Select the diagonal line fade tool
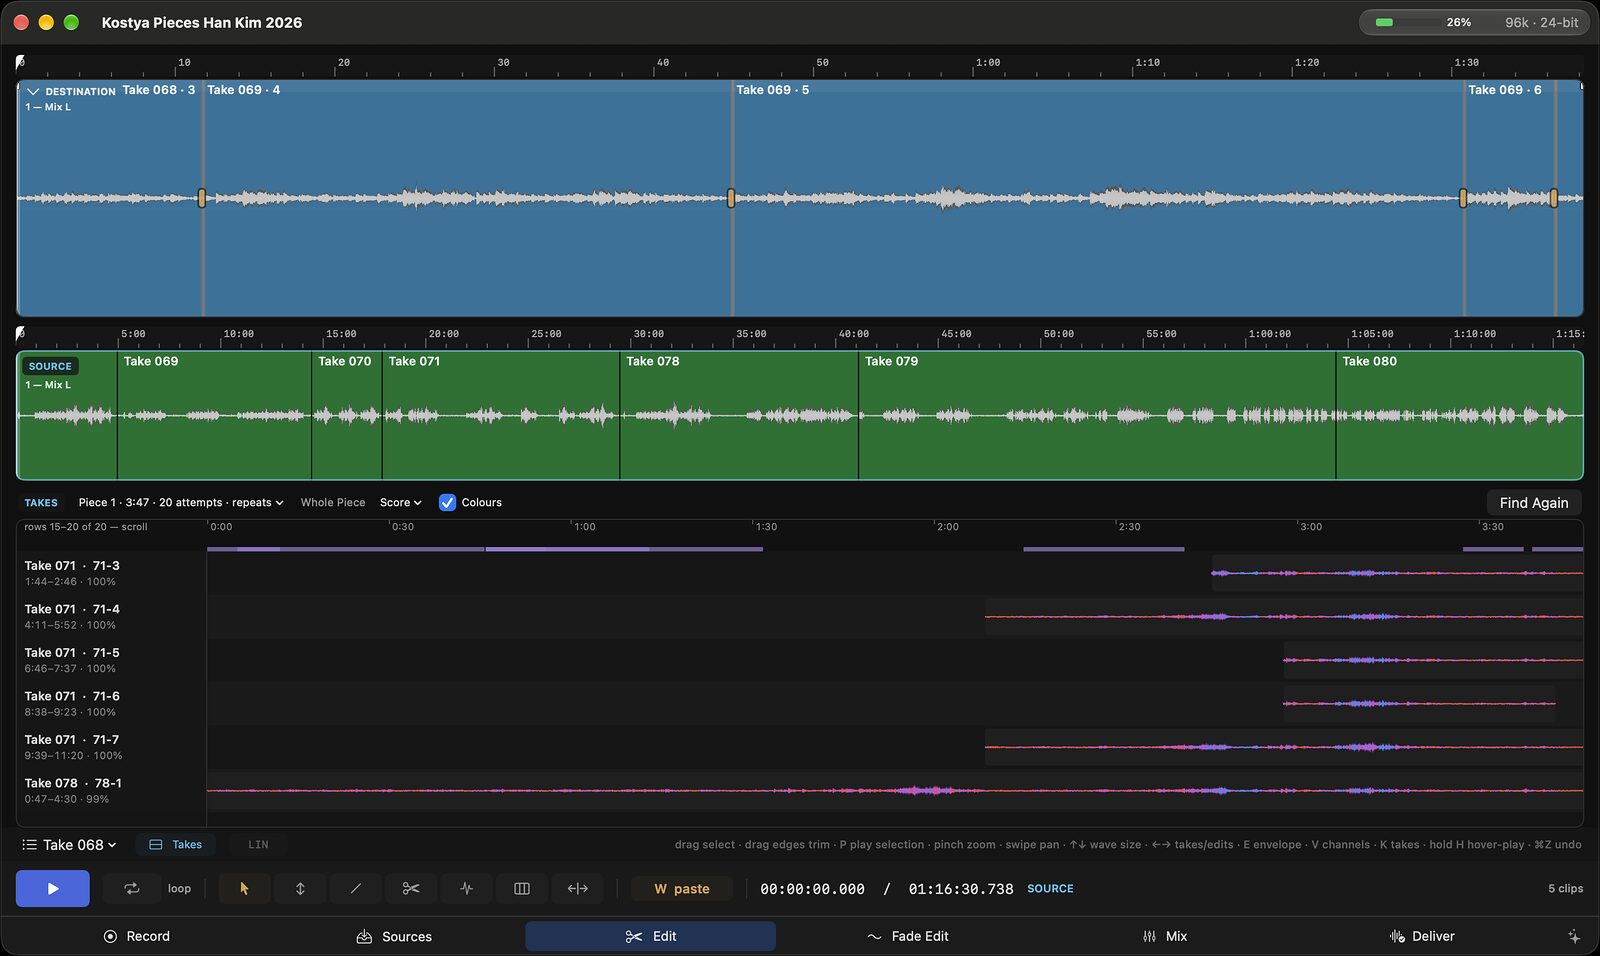The image size is (1600, 956). [355, 888]
